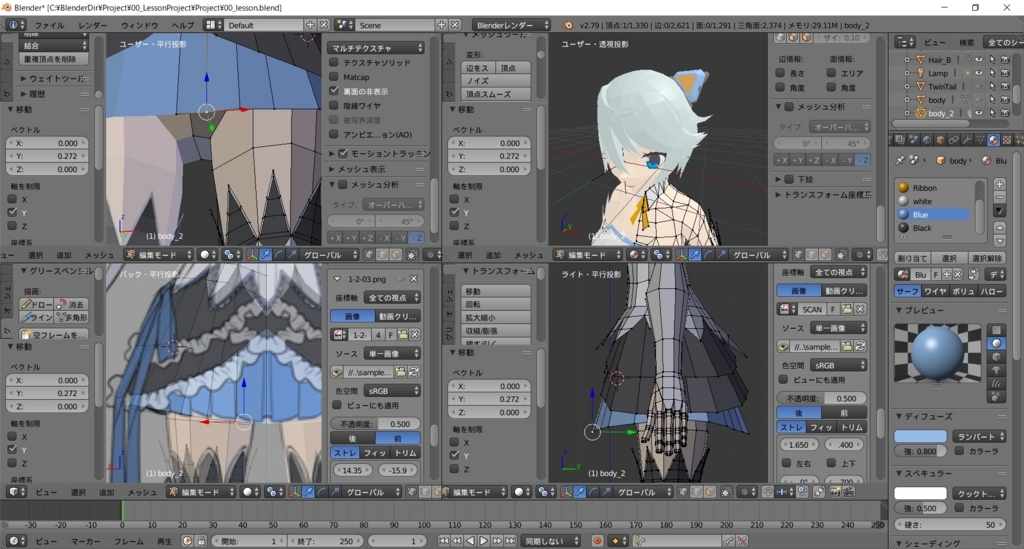Pin the properties context with pin icon
The image size is (1024, 549).
(x=900, y=160)
